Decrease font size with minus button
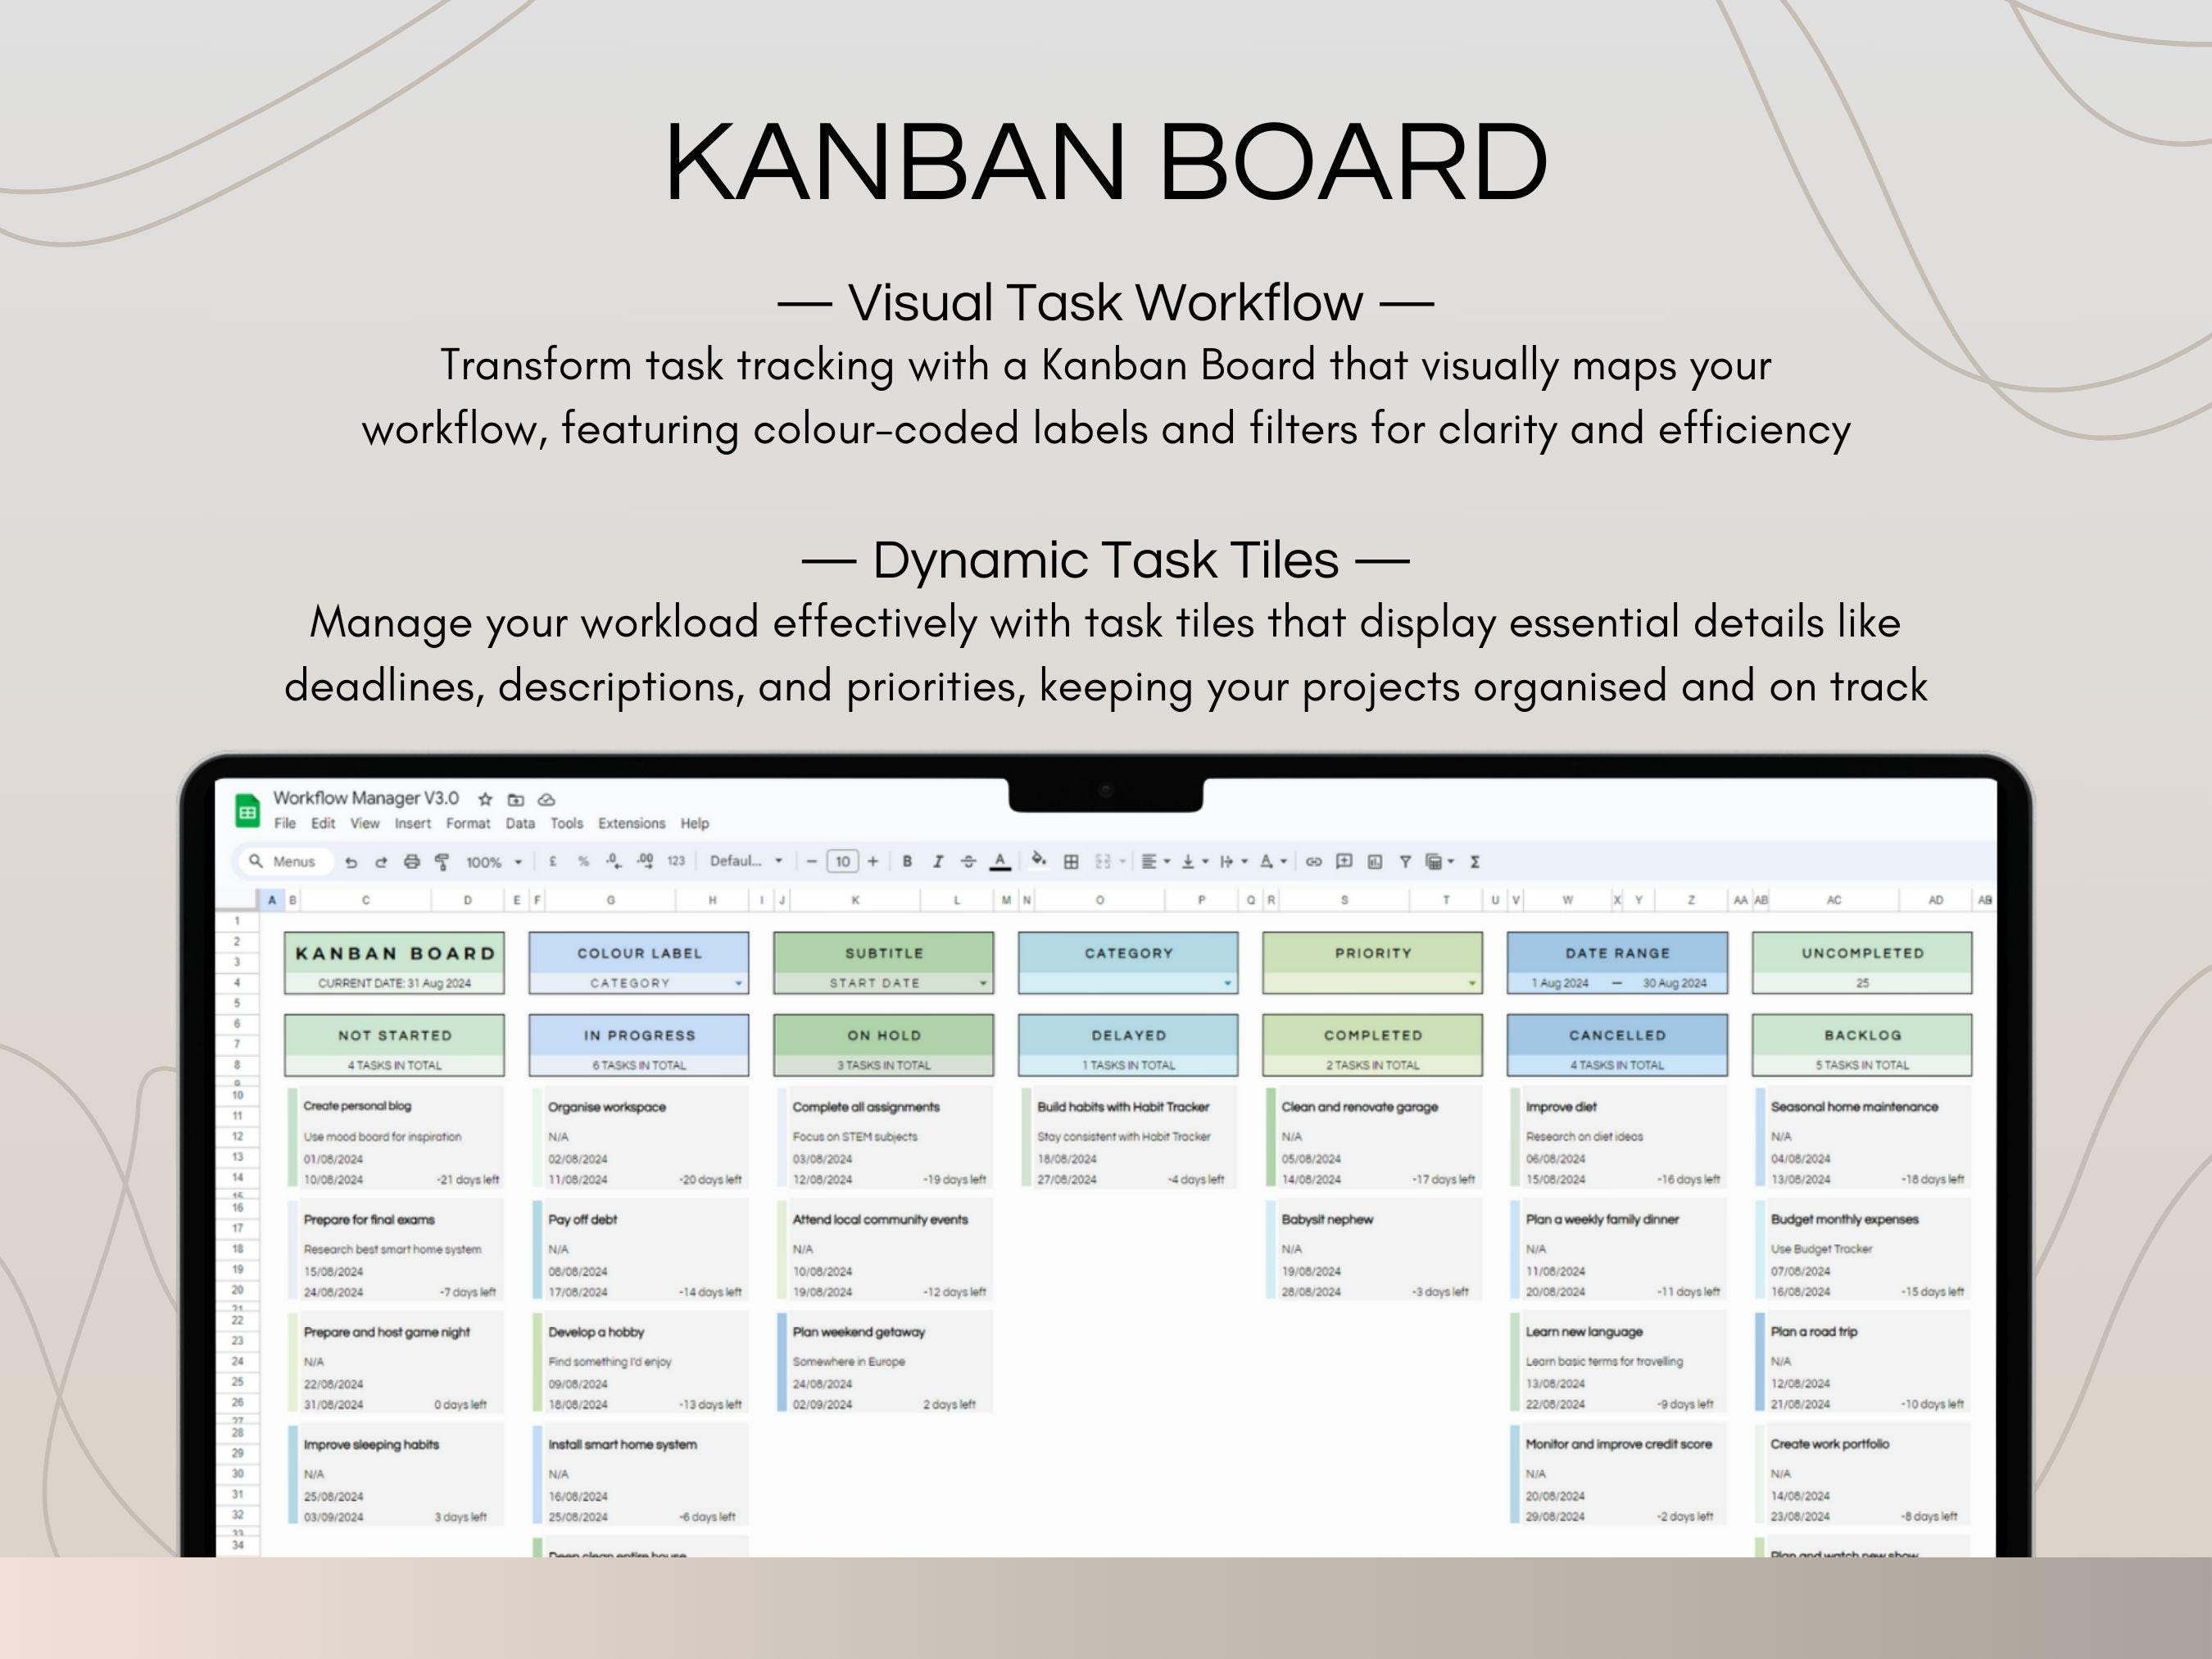The width and height of the screenshot is (2212, 1659). [x=812, y=861]
